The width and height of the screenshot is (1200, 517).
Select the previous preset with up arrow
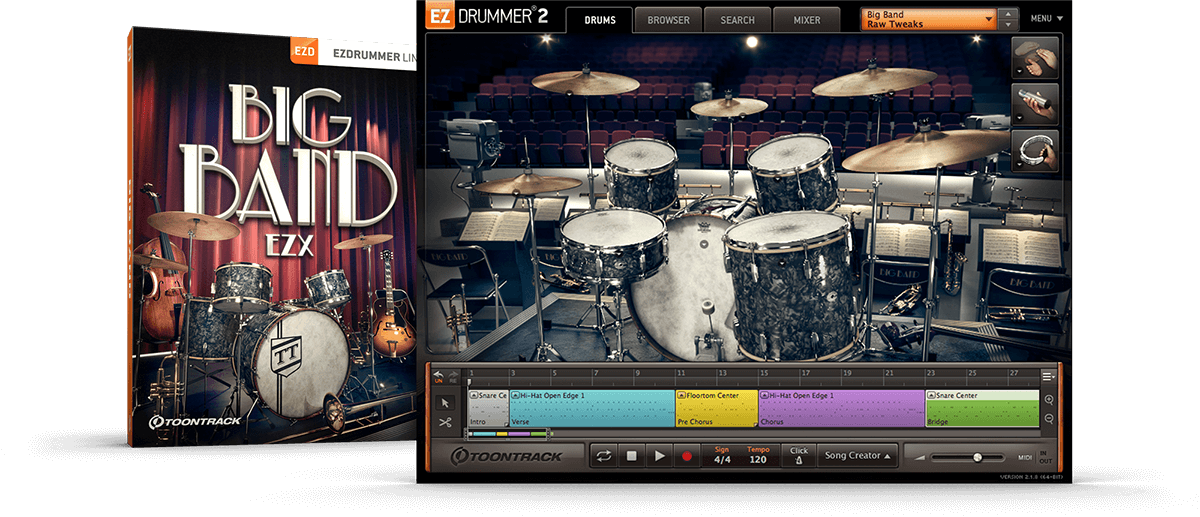point(1010,14)
